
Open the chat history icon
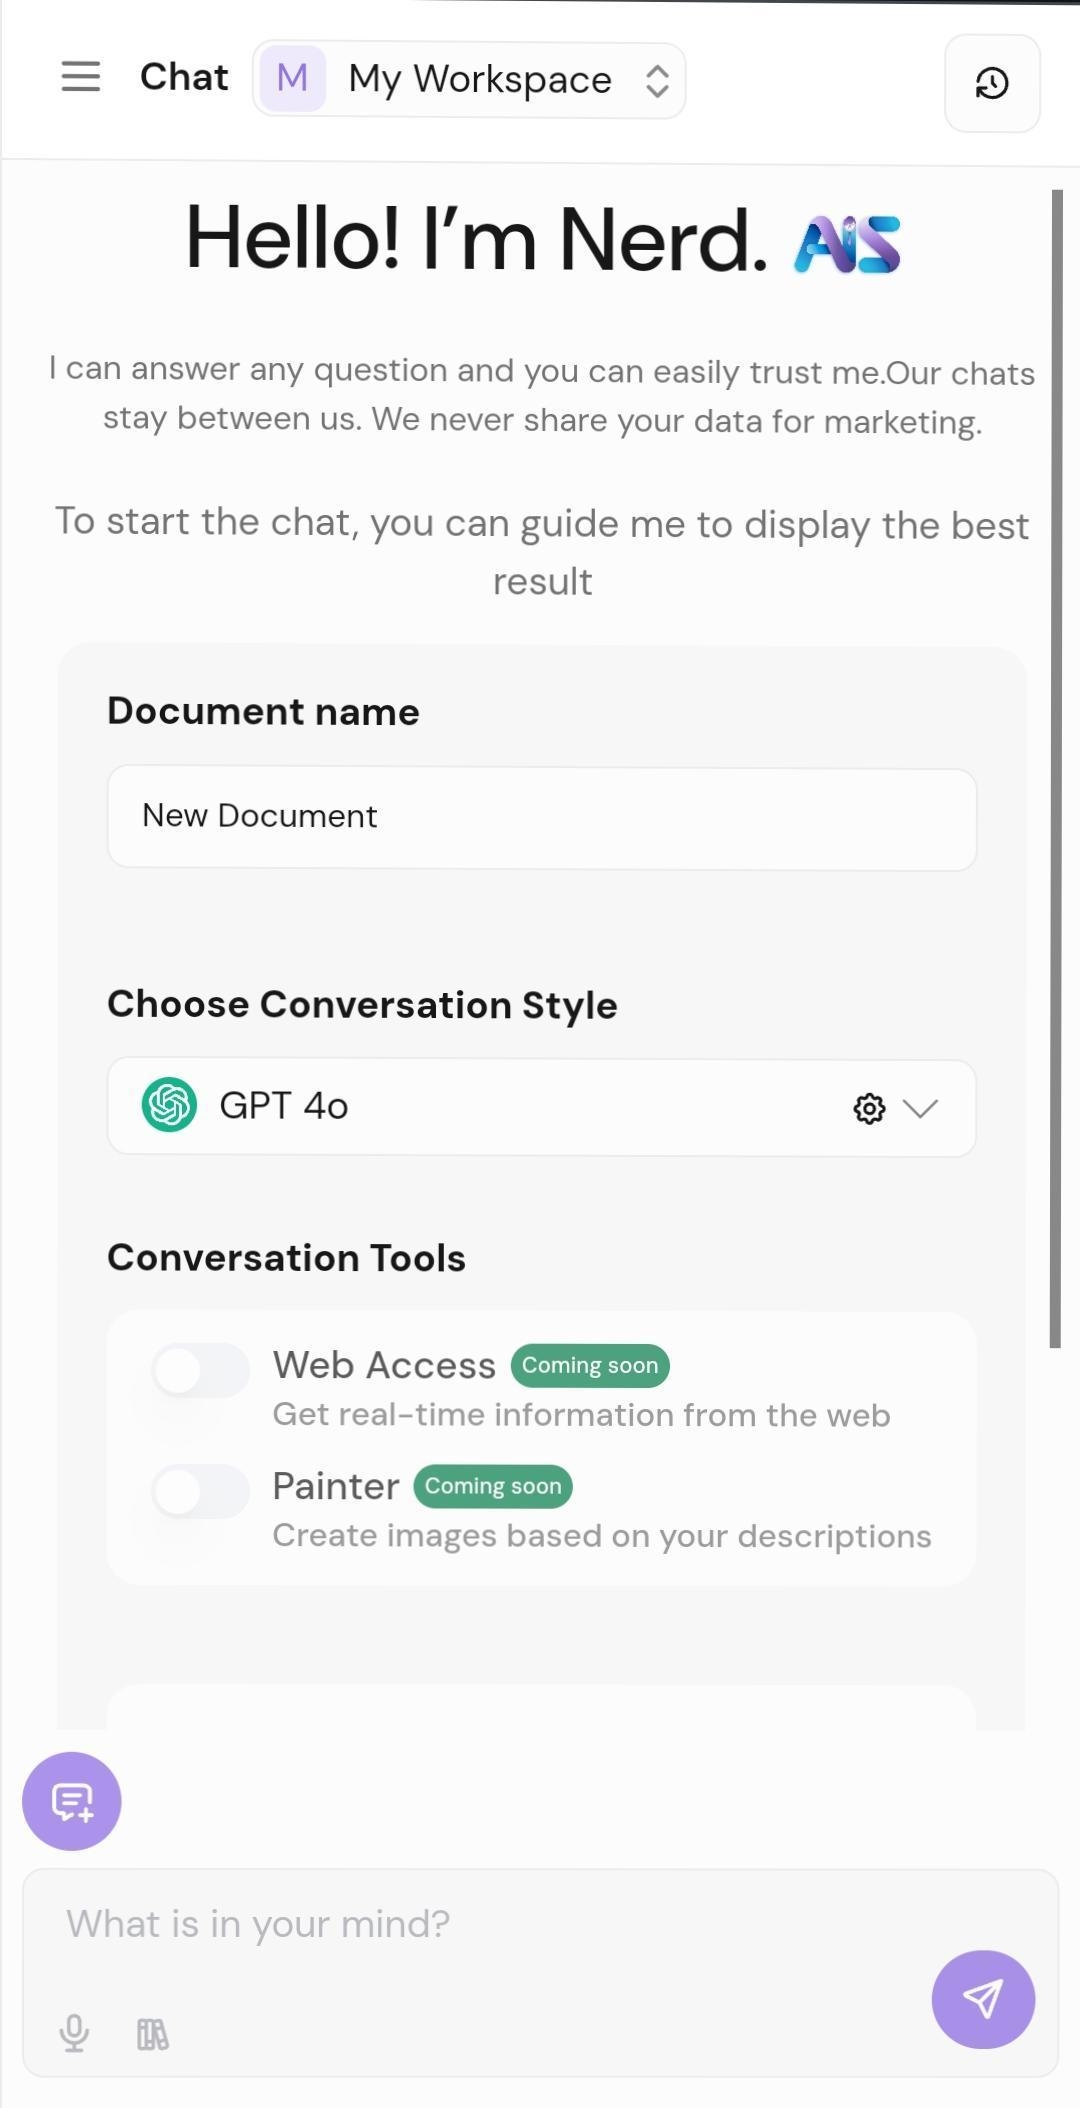[991, 84]
